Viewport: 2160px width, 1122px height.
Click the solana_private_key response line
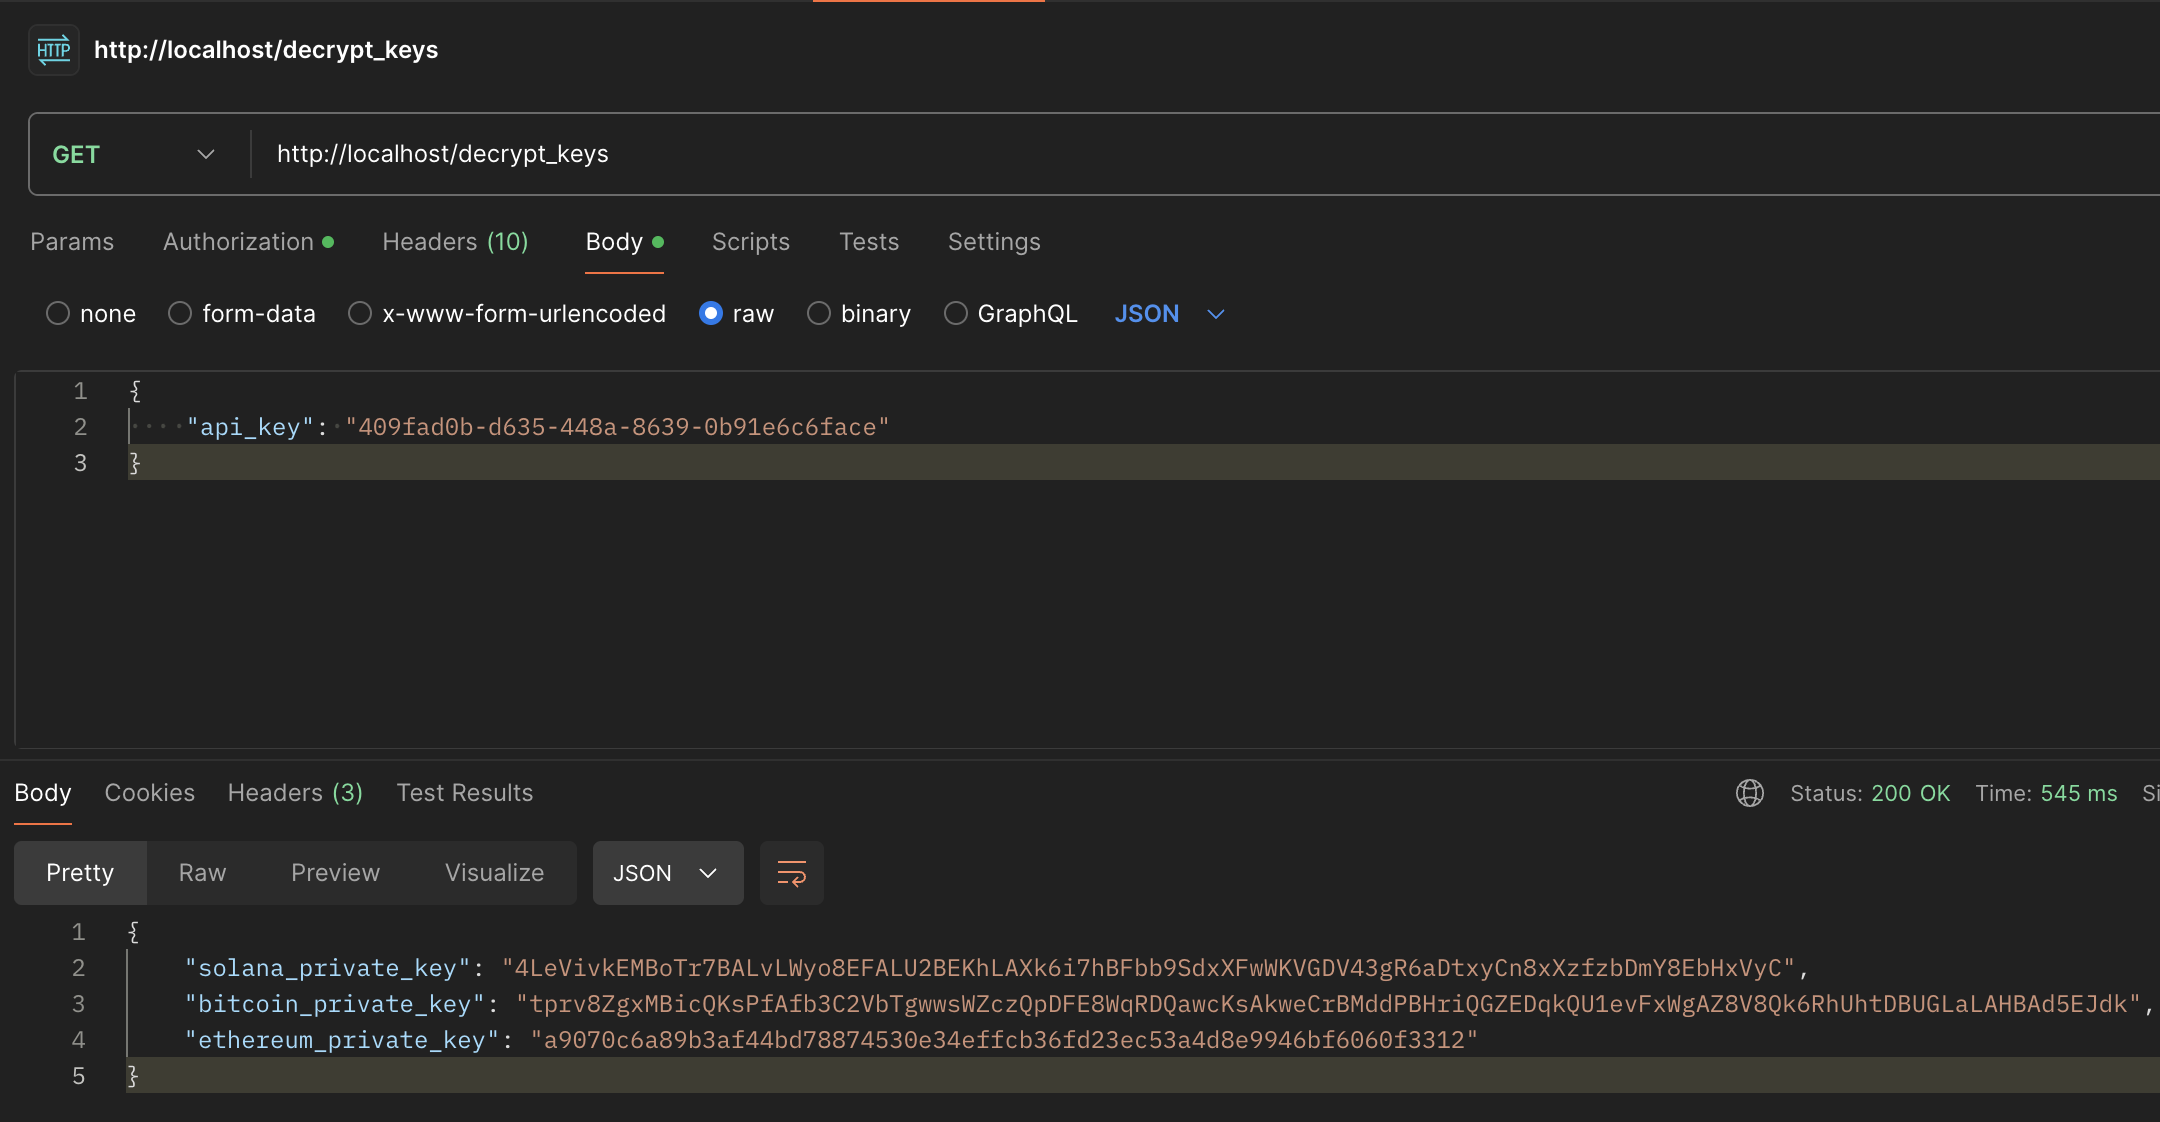point(997,968)
